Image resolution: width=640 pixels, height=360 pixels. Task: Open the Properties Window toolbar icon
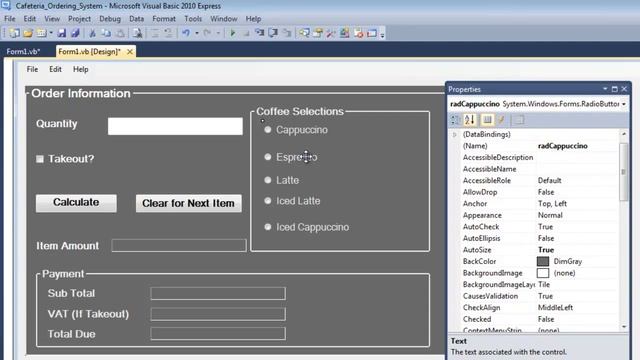(x=318, y=33)
